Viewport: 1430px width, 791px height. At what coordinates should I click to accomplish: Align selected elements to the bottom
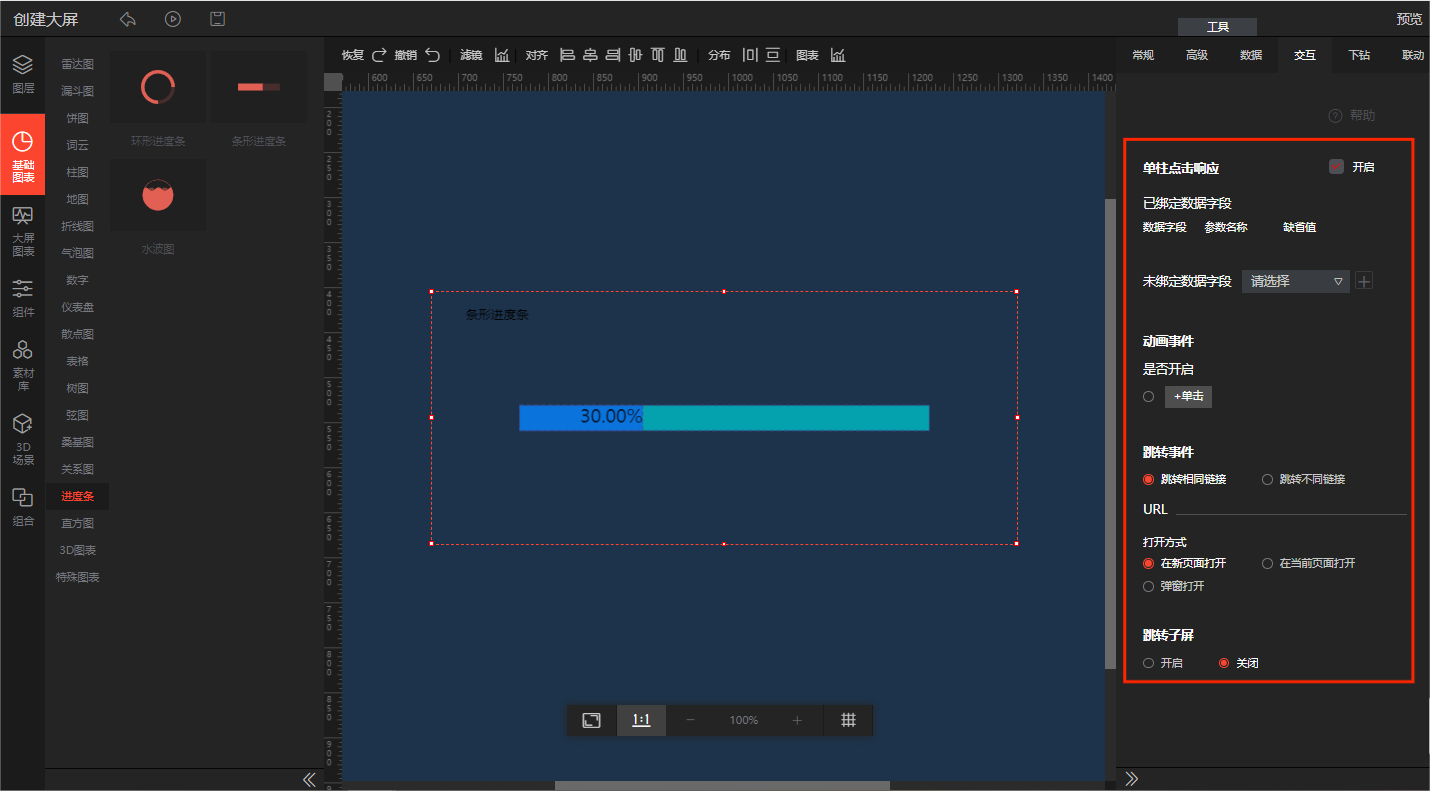pos(680,55)
